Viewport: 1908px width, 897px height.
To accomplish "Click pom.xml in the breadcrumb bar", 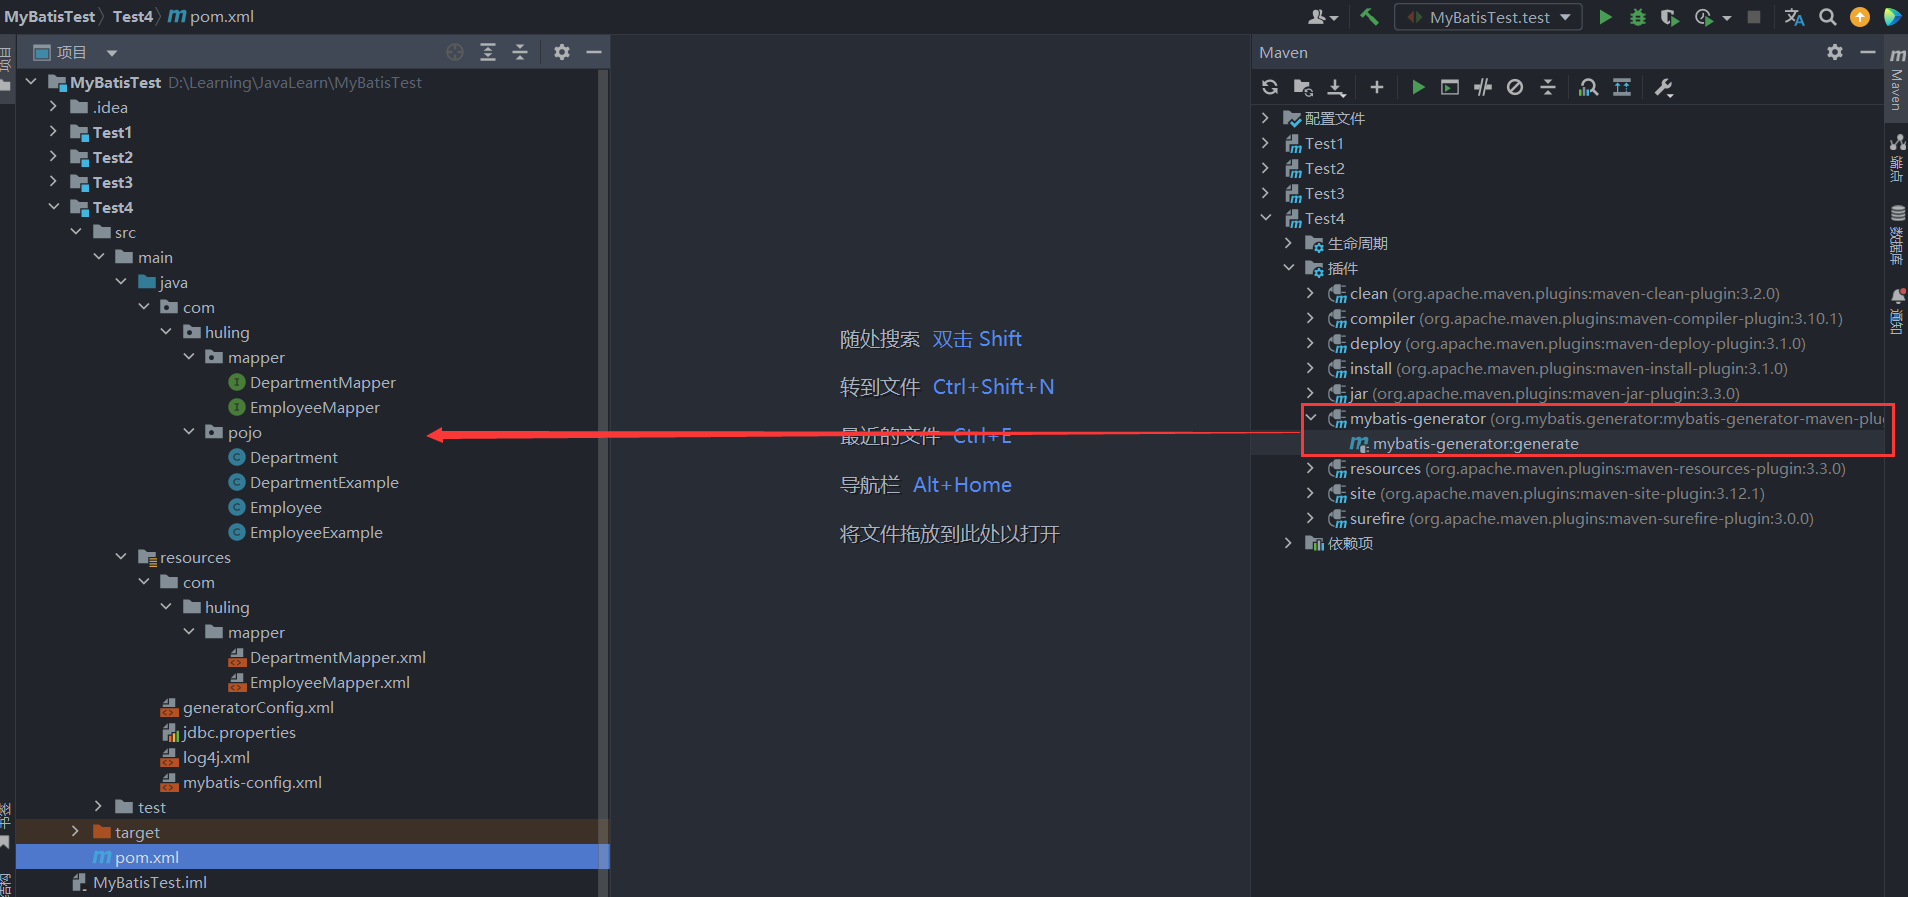I will 211,17.
